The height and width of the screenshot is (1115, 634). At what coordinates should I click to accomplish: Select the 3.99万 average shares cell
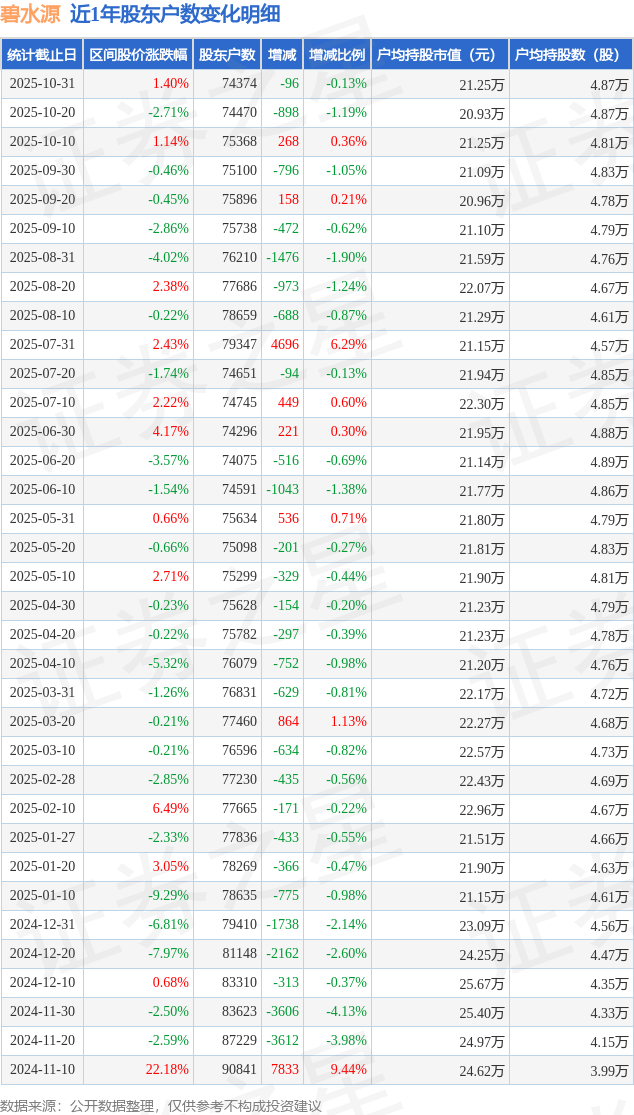click(x=608, y=1070)
